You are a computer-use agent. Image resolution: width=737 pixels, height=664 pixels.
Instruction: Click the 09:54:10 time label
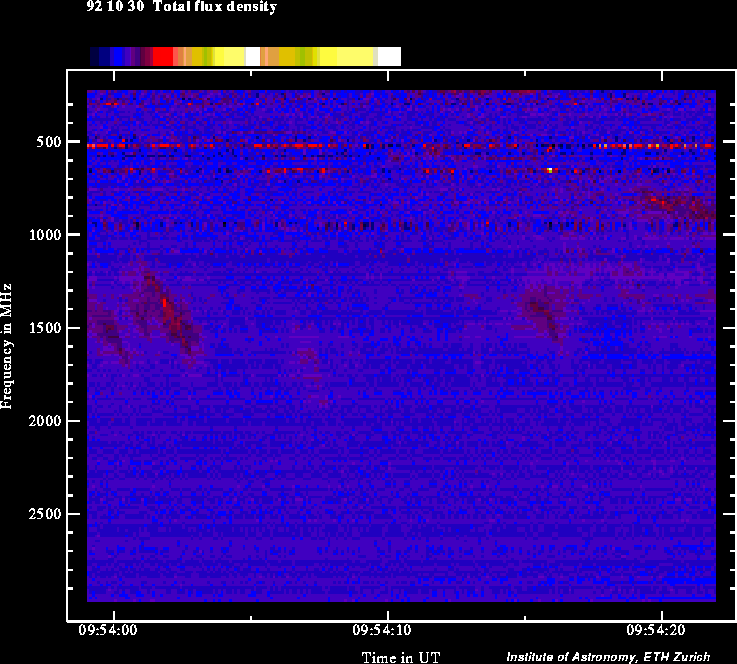coord(382,630)
